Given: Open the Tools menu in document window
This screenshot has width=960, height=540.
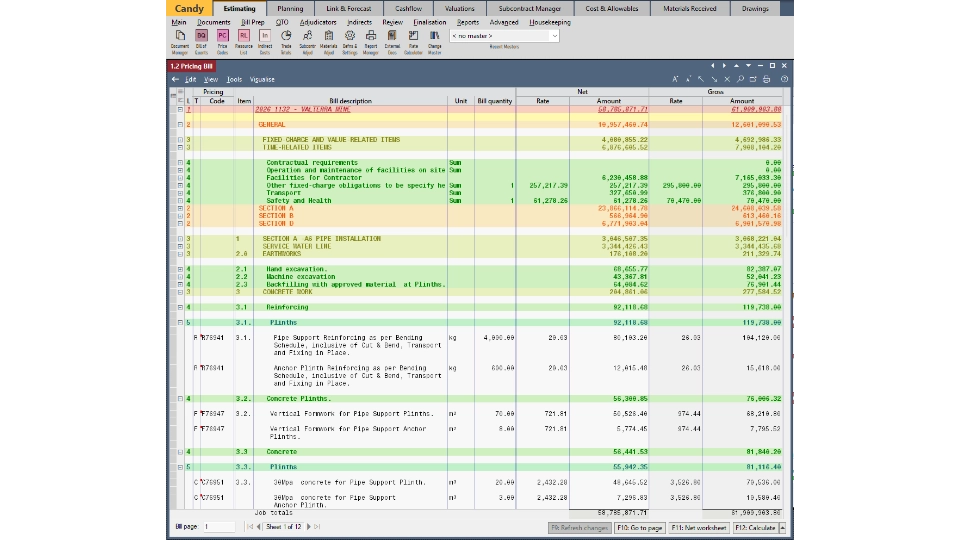Looking at the screenshot, I should pyautogui.click(x=234, y=79).
